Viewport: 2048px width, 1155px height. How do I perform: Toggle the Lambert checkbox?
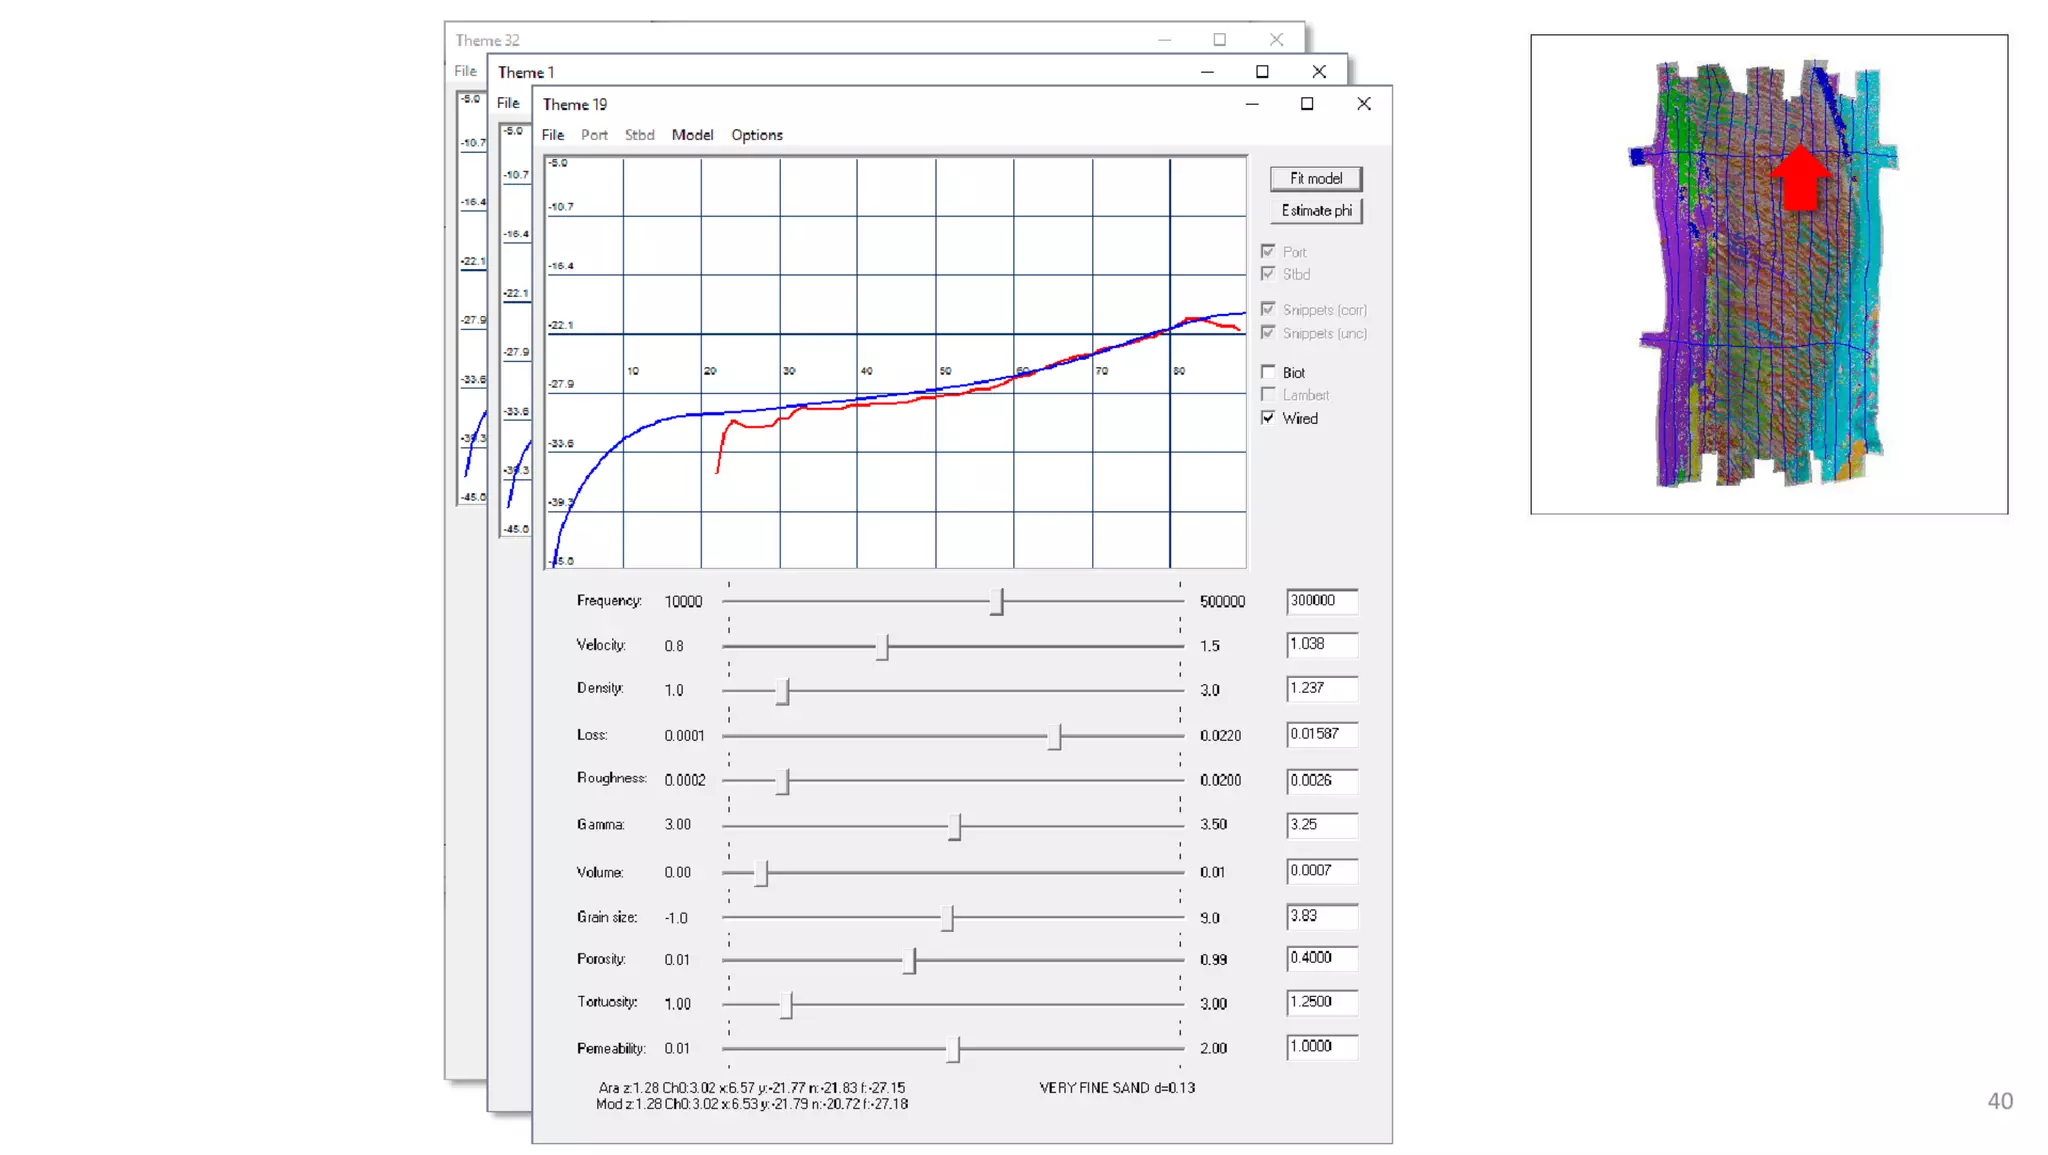pos(1268,395)
